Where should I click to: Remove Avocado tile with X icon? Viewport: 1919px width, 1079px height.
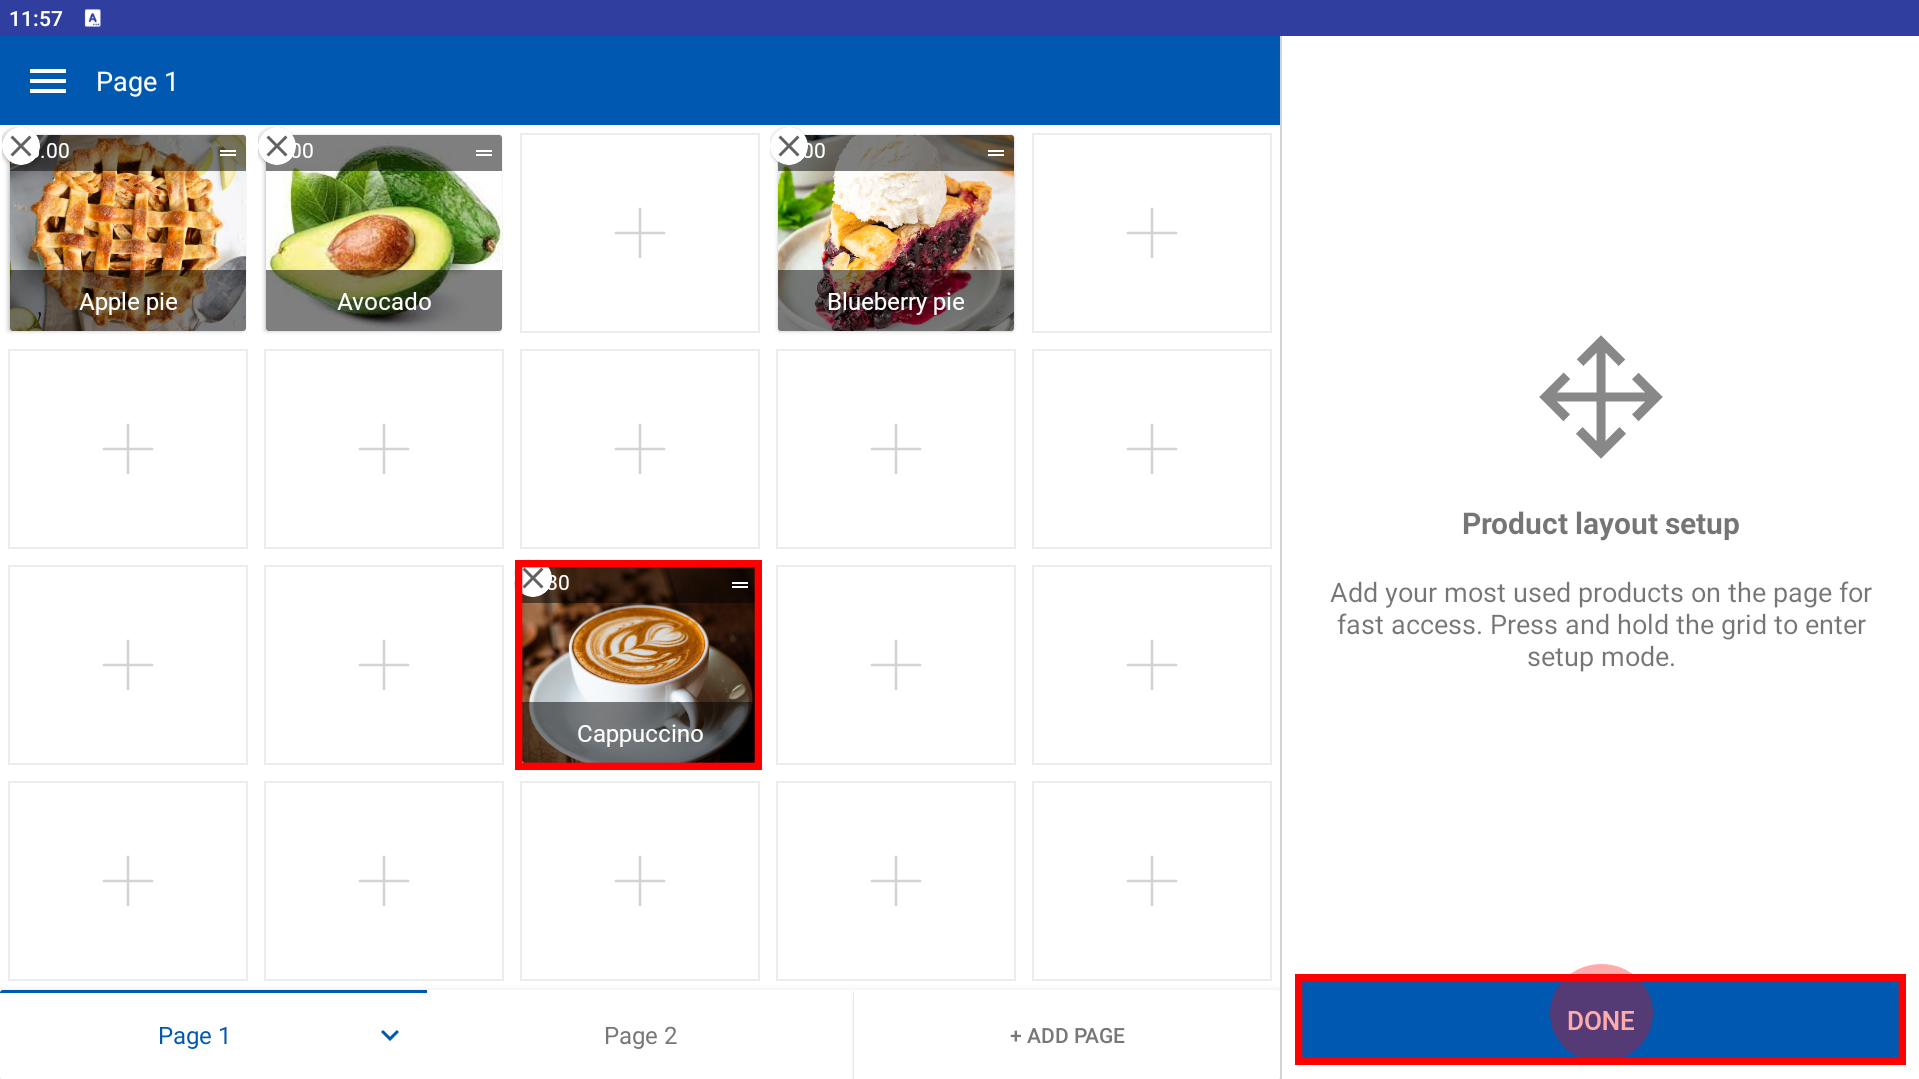[x=277, y=147]
